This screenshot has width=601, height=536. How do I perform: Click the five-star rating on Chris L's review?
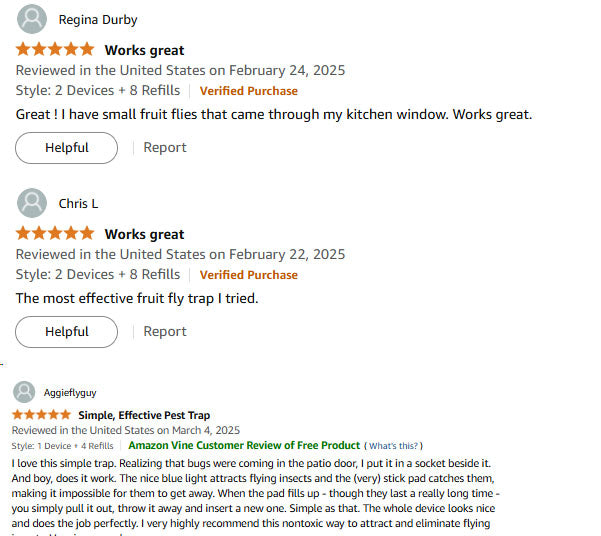pyautogui.click(x=55, y=233)
